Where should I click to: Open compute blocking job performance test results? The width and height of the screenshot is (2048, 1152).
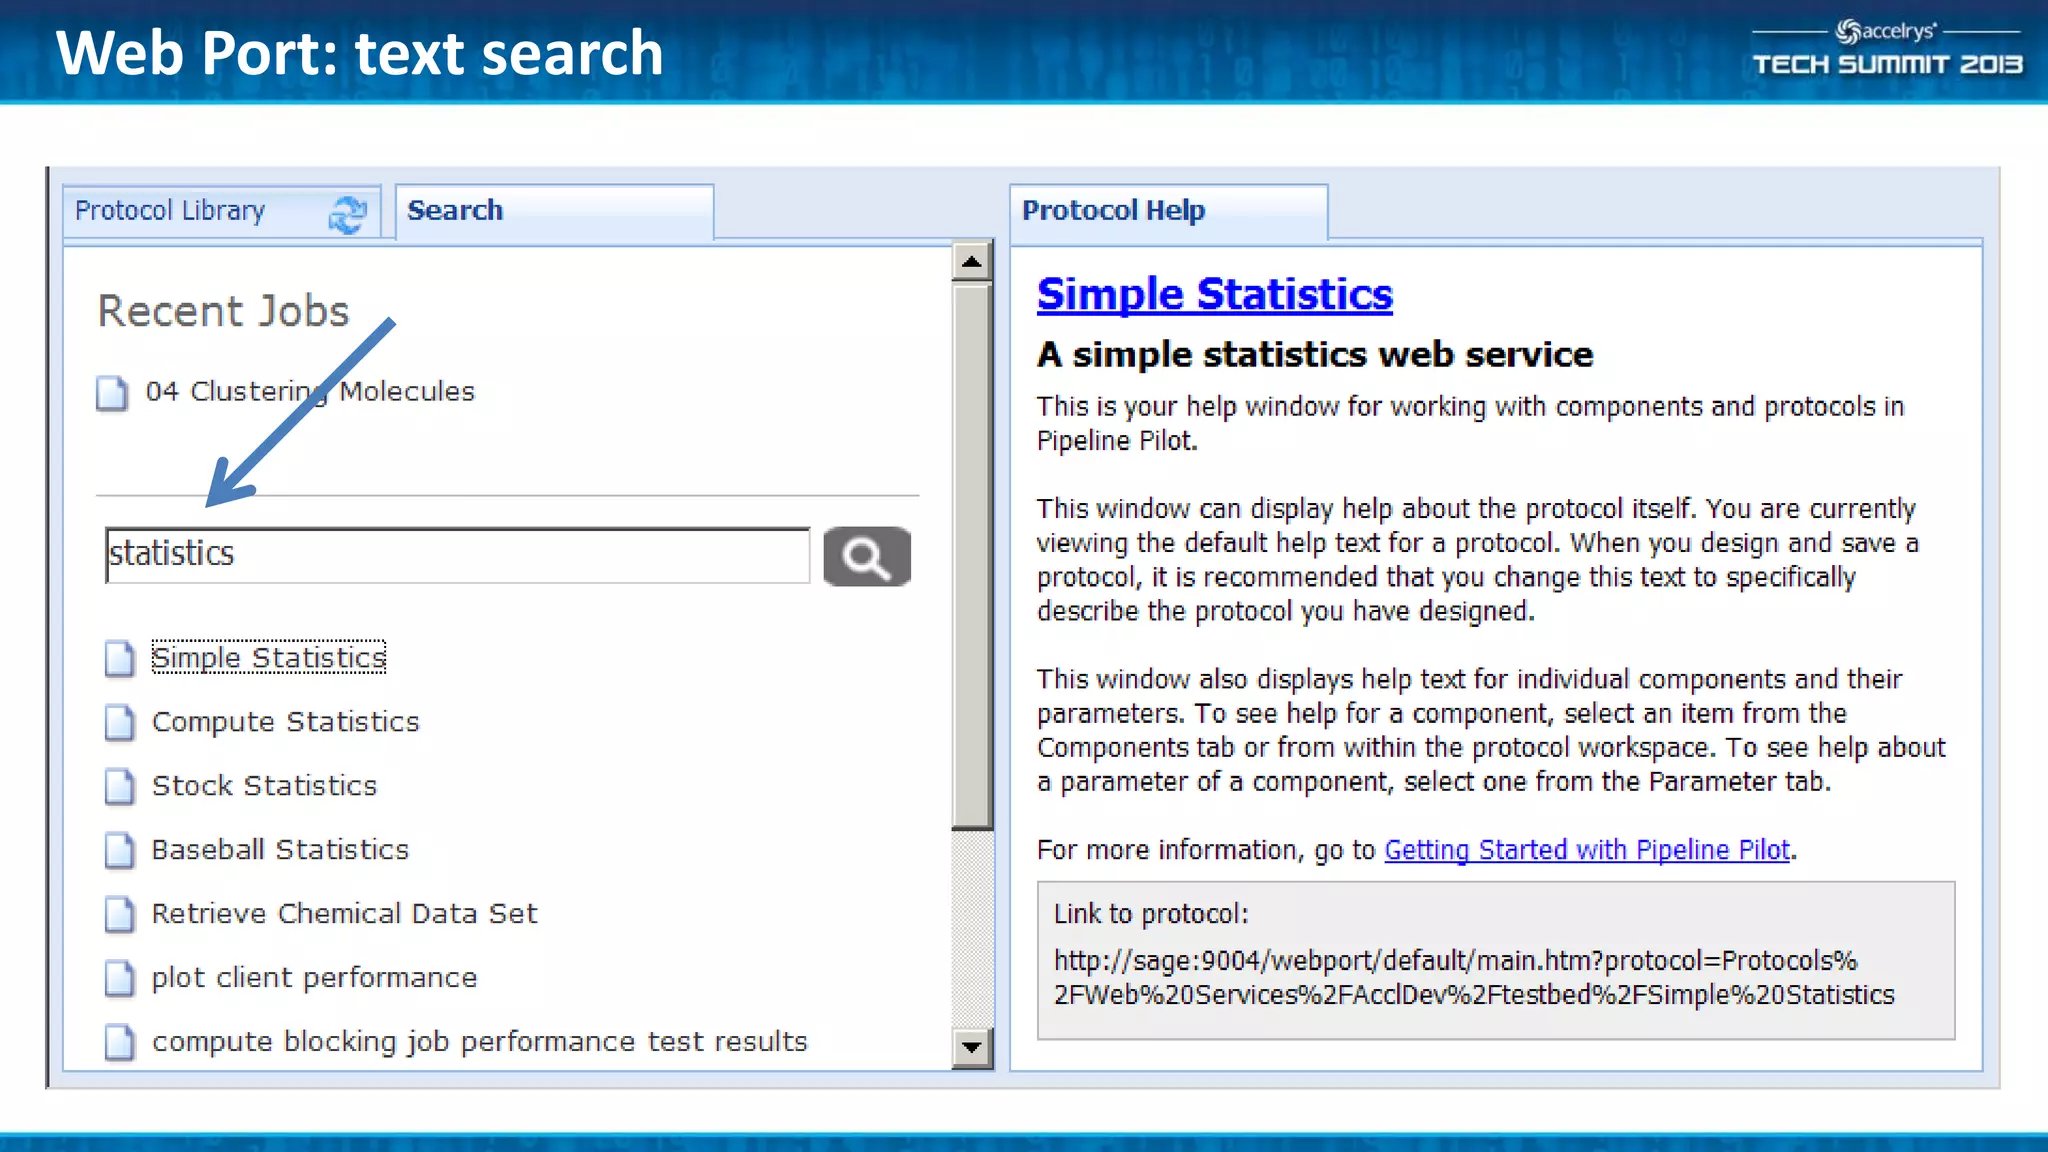coord(479,1042)
